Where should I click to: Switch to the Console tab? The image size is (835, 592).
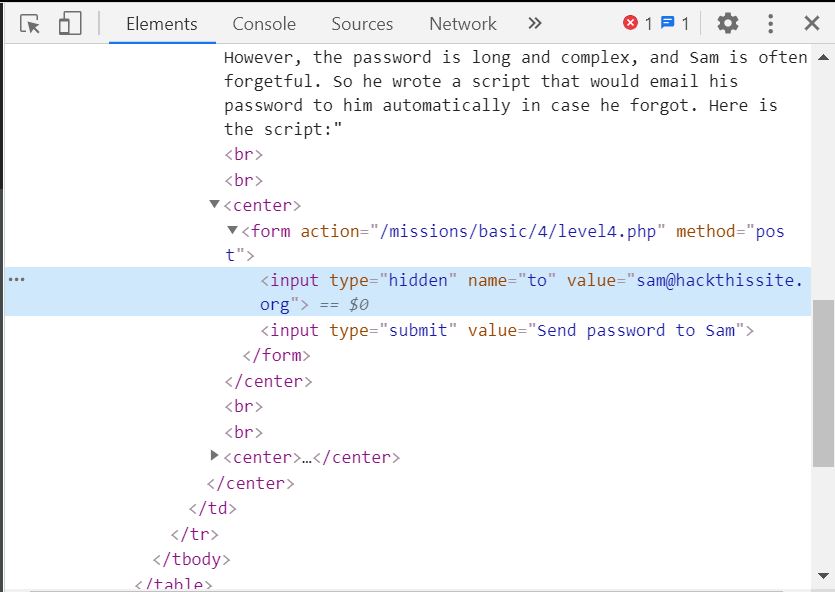tap(264, 24)
